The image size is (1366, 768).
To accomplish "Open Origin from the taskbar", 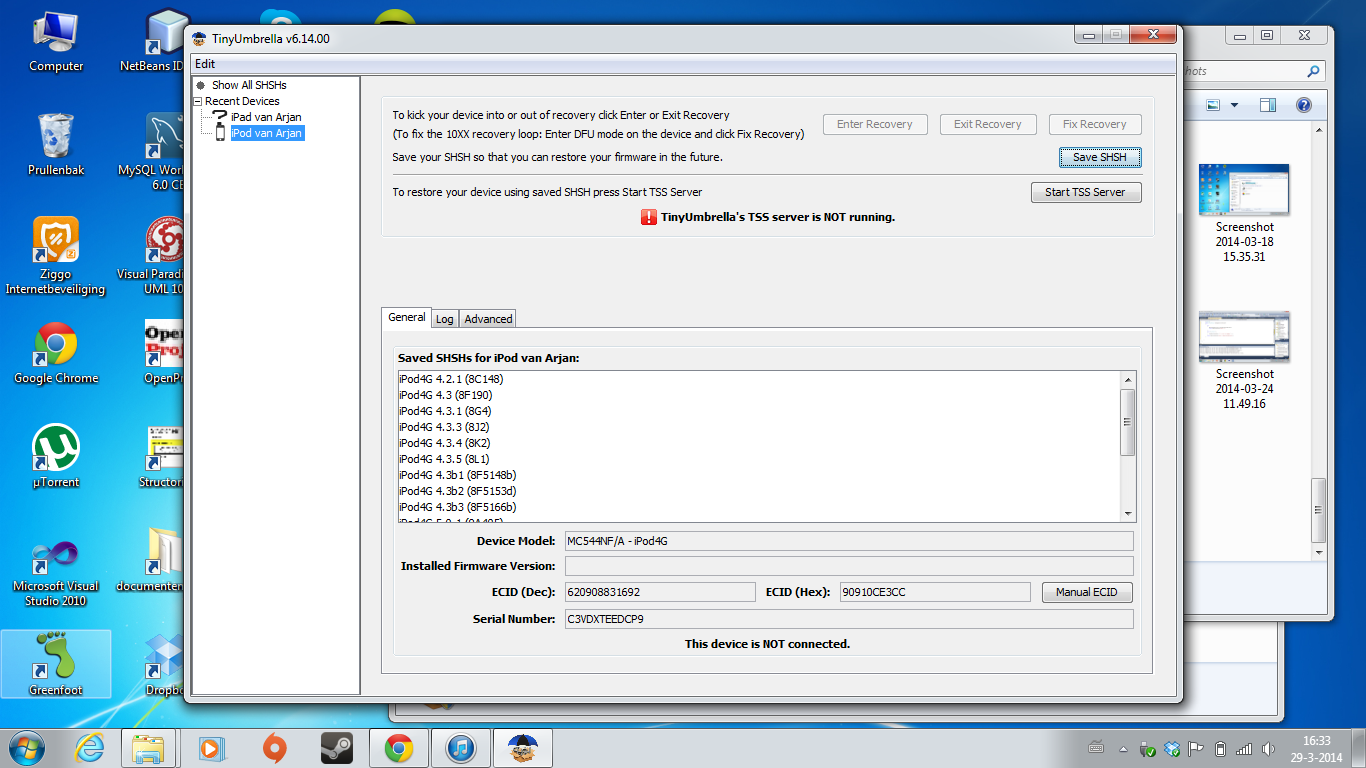I will click(x=273, y=747).
